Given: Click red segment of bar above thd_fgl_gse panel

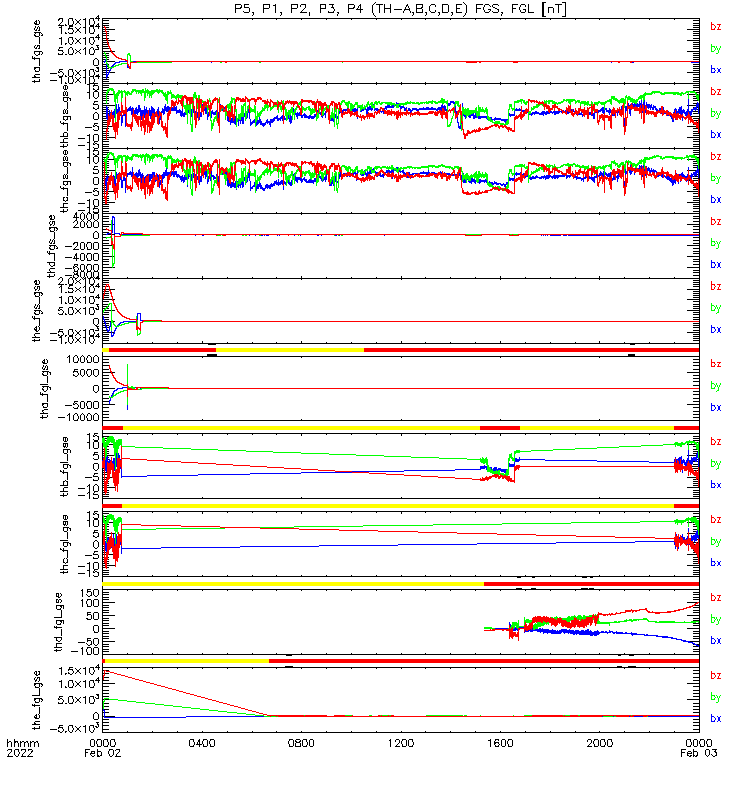Looking at the screenshot, I should [x=591, y=584].
